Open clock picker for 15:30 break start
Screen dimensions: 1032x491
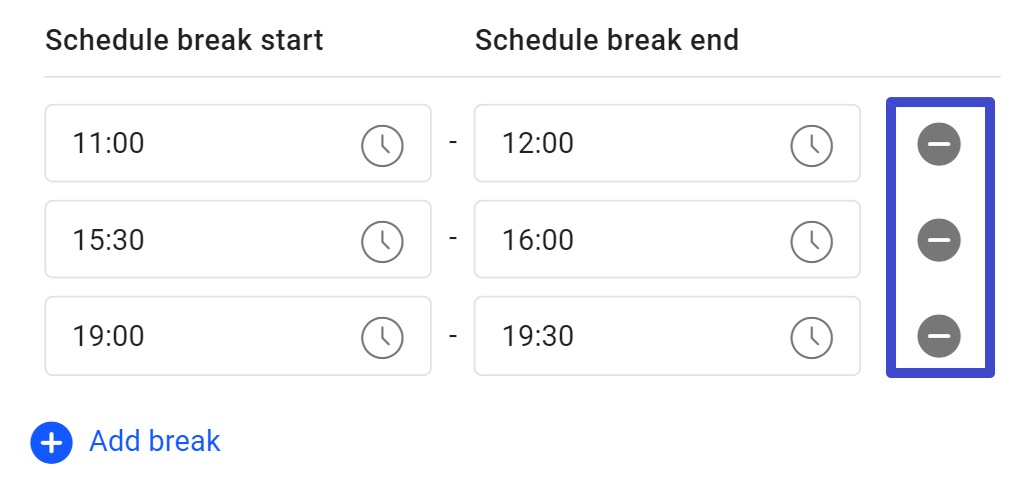point(382,242)
